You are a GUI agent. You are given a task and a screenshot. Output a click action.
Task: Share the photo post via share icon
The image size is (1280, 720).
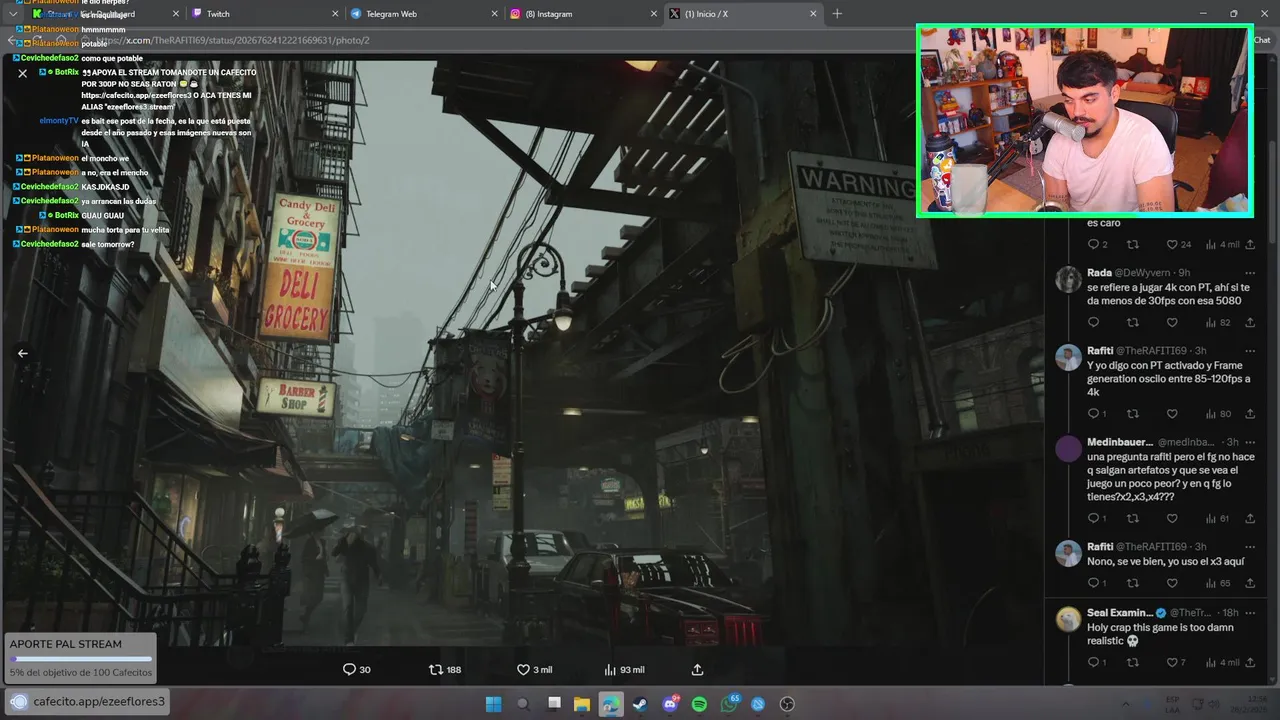698,670
